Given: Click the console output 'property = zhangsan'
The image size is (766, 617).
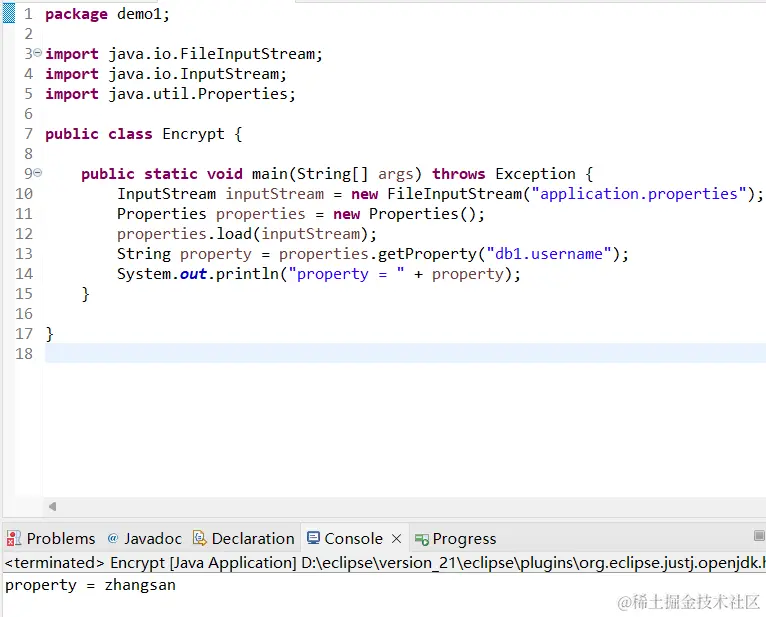Looking at the screenshot, I should pos(90,585).
